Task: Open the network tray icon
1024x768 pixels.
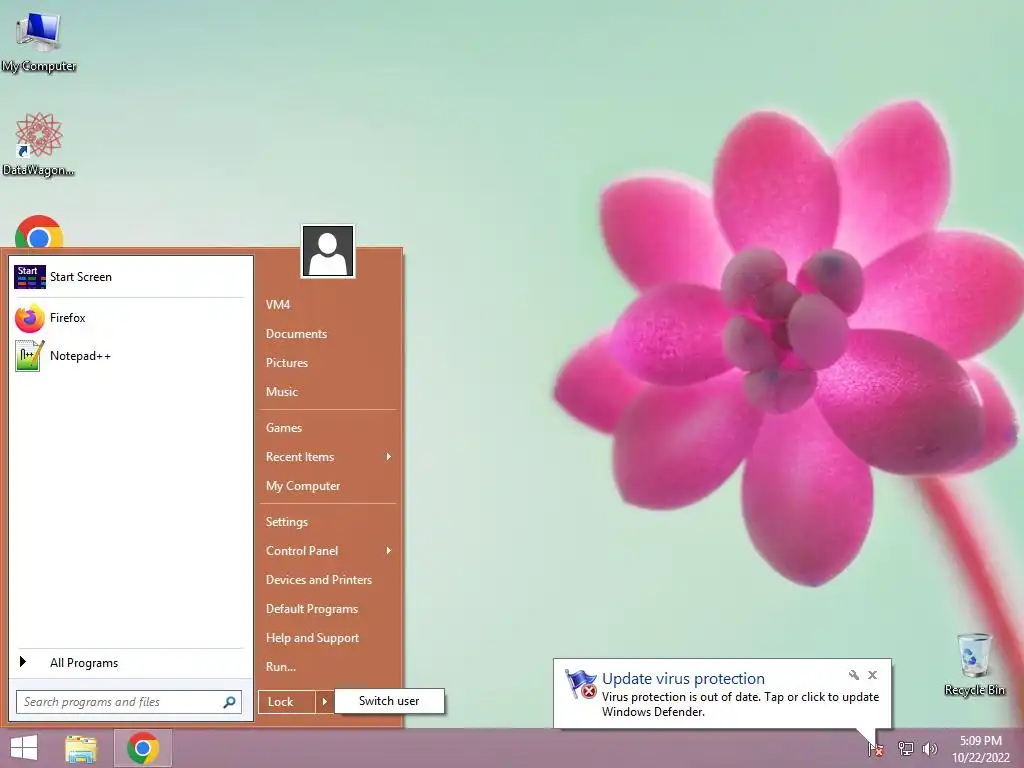Action: [905, 748]
